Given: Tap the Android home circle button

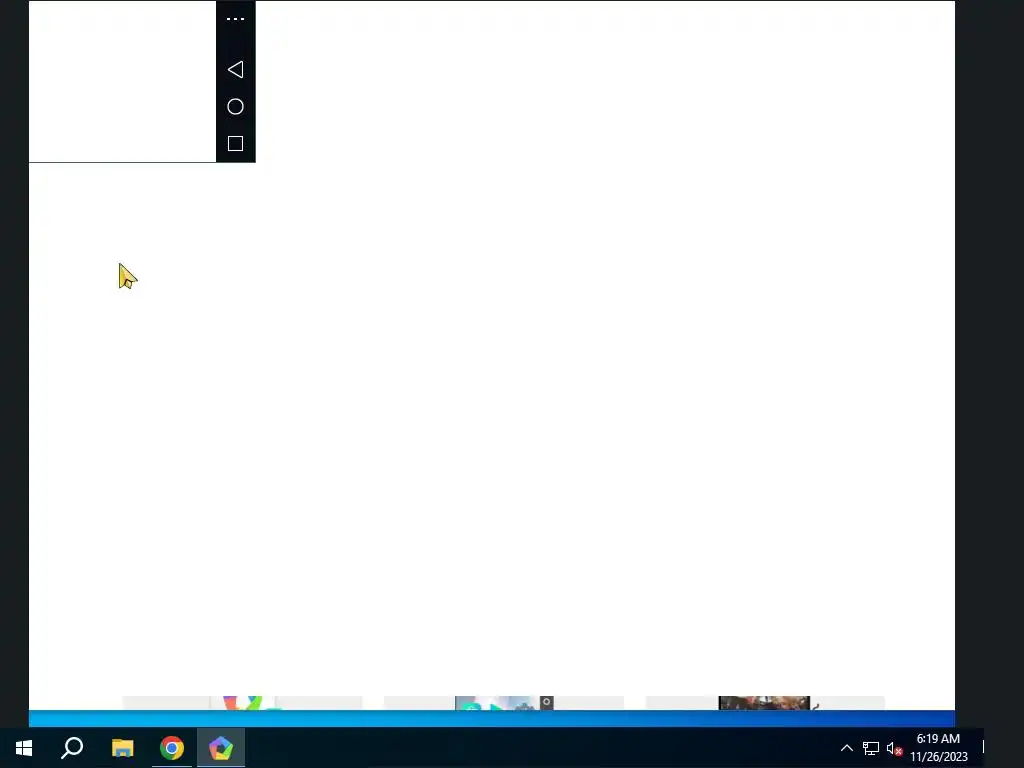Looking at the screenshot, I should (x=235, y=106).
